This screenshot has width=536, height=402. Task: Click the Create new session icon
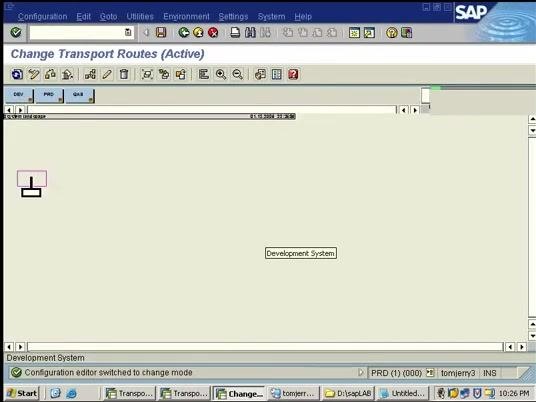[x=354, y=33]
